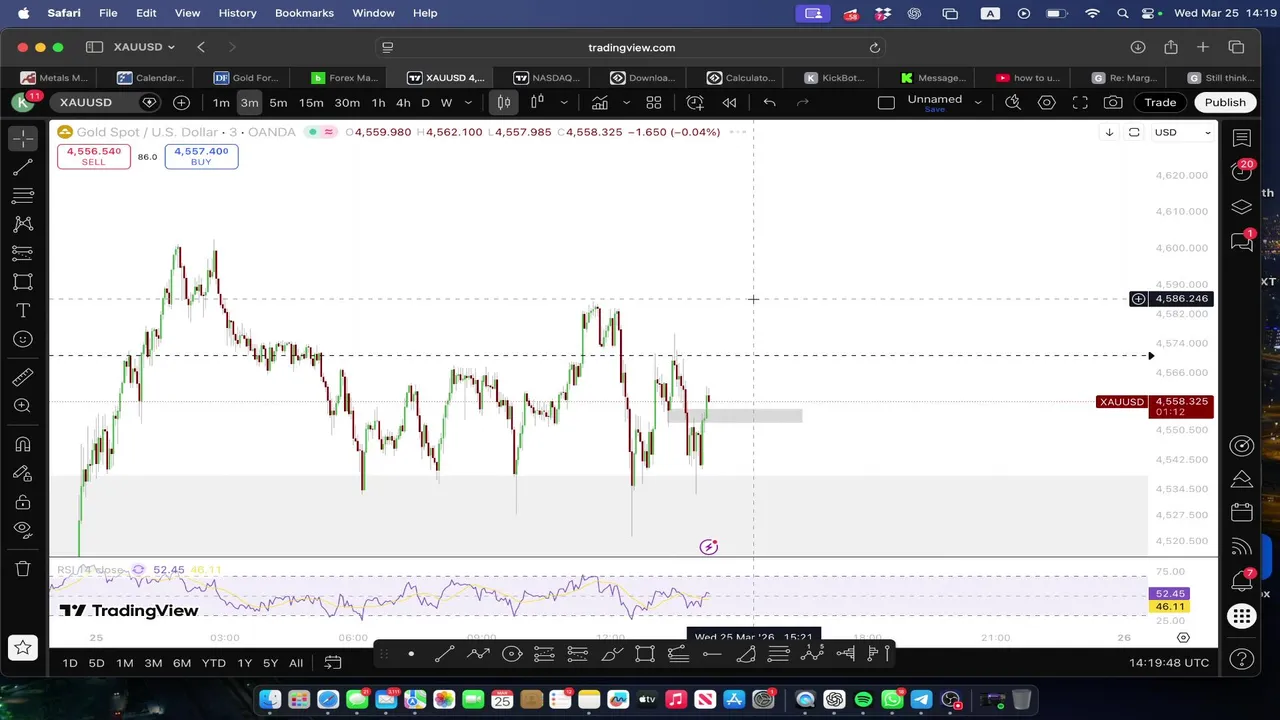1280x720 pixels.
Task: Click the horizontal line price marker arrow
Action: pyautogui.click(x=1151, y=356)
